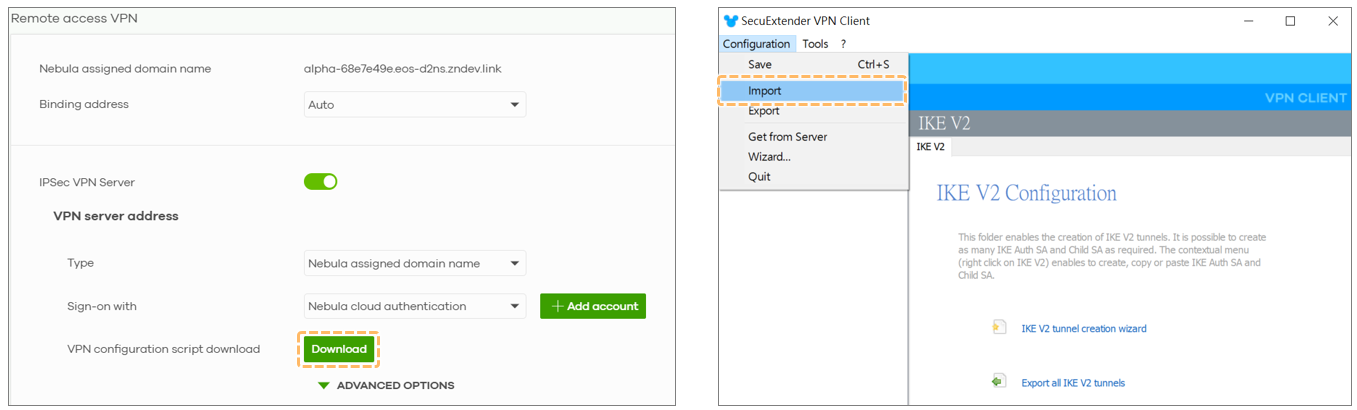Screen dimensions: 1357x410
Task: Open the IKE V2 tunnel creation wizard link
Action: click(x=1083, y=328)
